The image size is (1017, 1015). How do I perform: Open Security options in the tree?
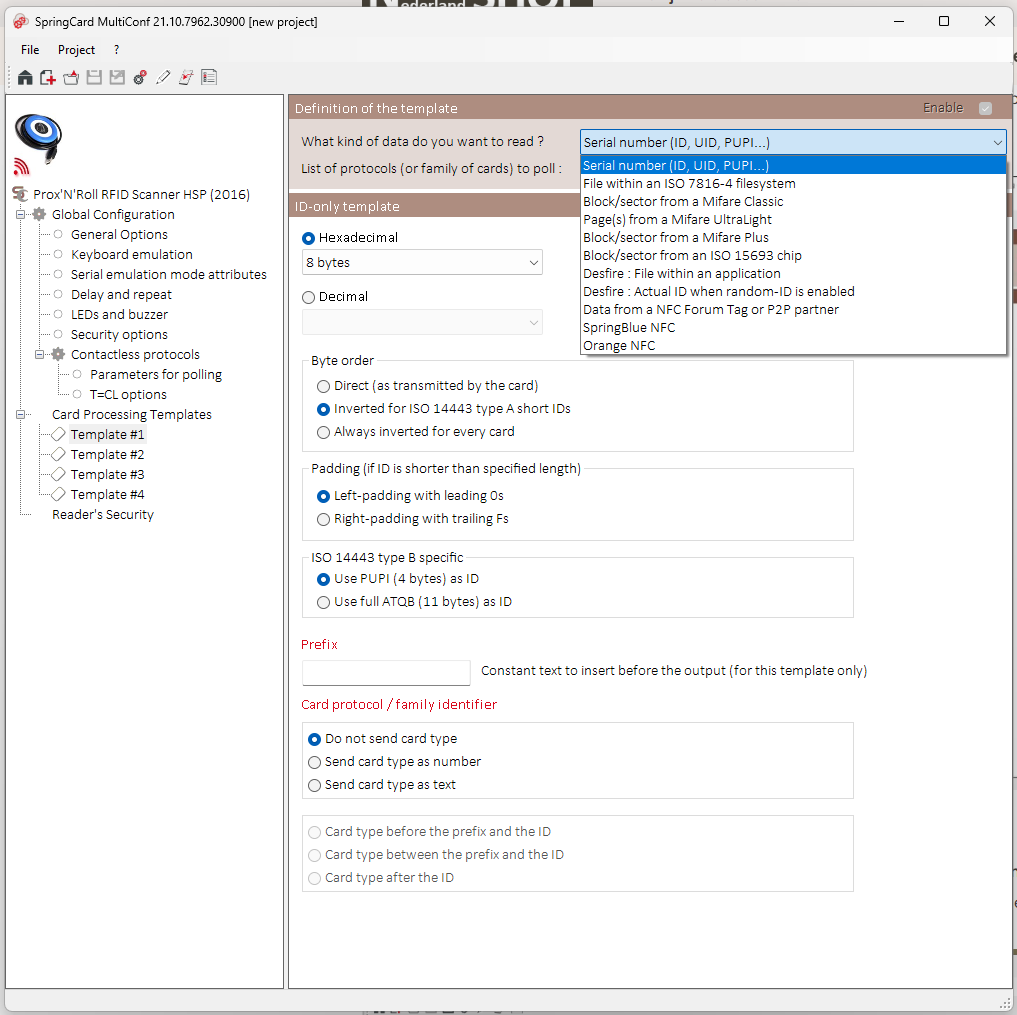[x=119, y=335]
